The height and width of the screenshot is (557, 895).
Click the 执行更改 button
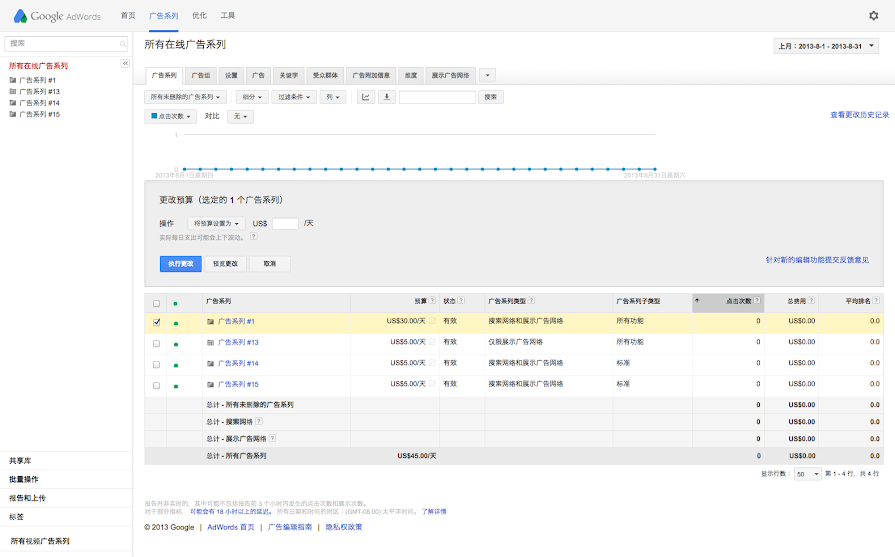[x=181, y=264]
